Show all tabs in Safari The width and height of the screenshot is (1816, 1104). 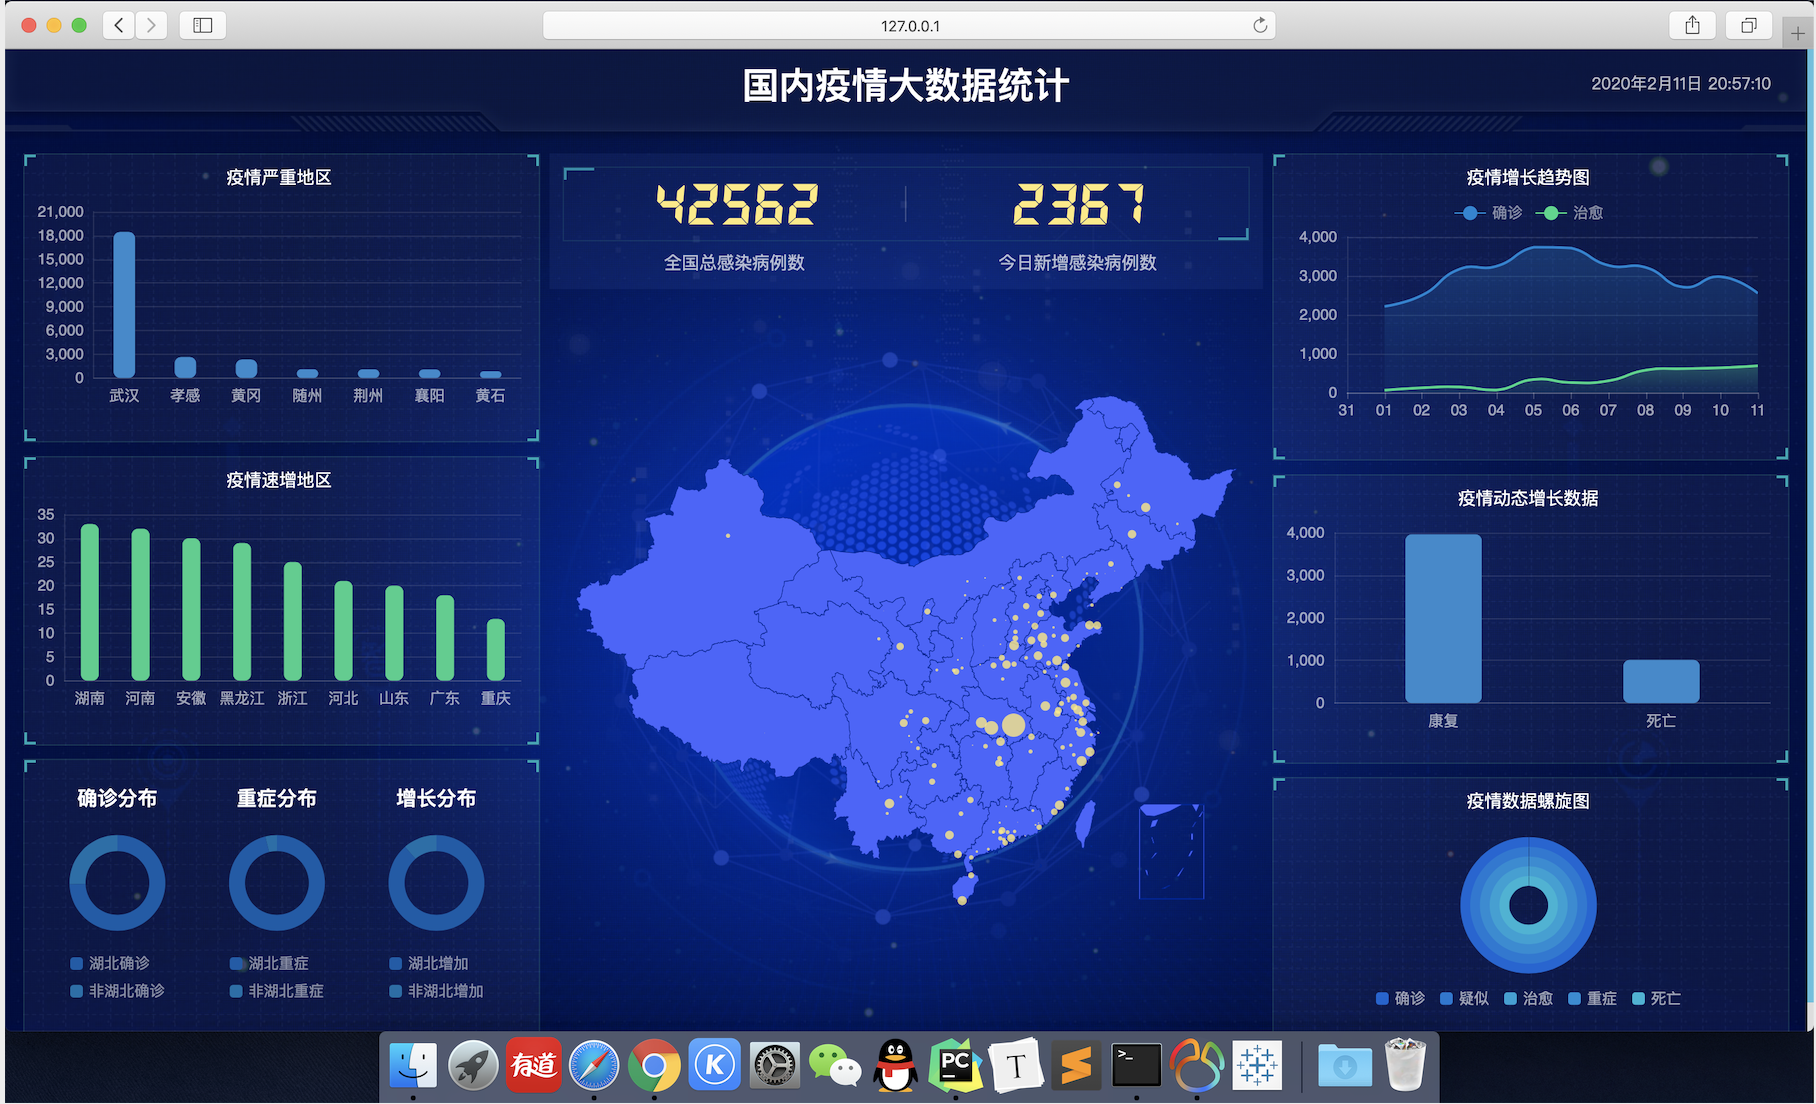[x=1748, y=25]
